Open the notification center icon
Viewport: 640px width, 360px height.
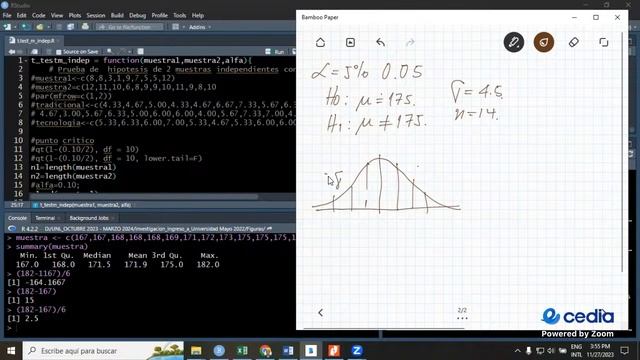[x=624, y=350]
